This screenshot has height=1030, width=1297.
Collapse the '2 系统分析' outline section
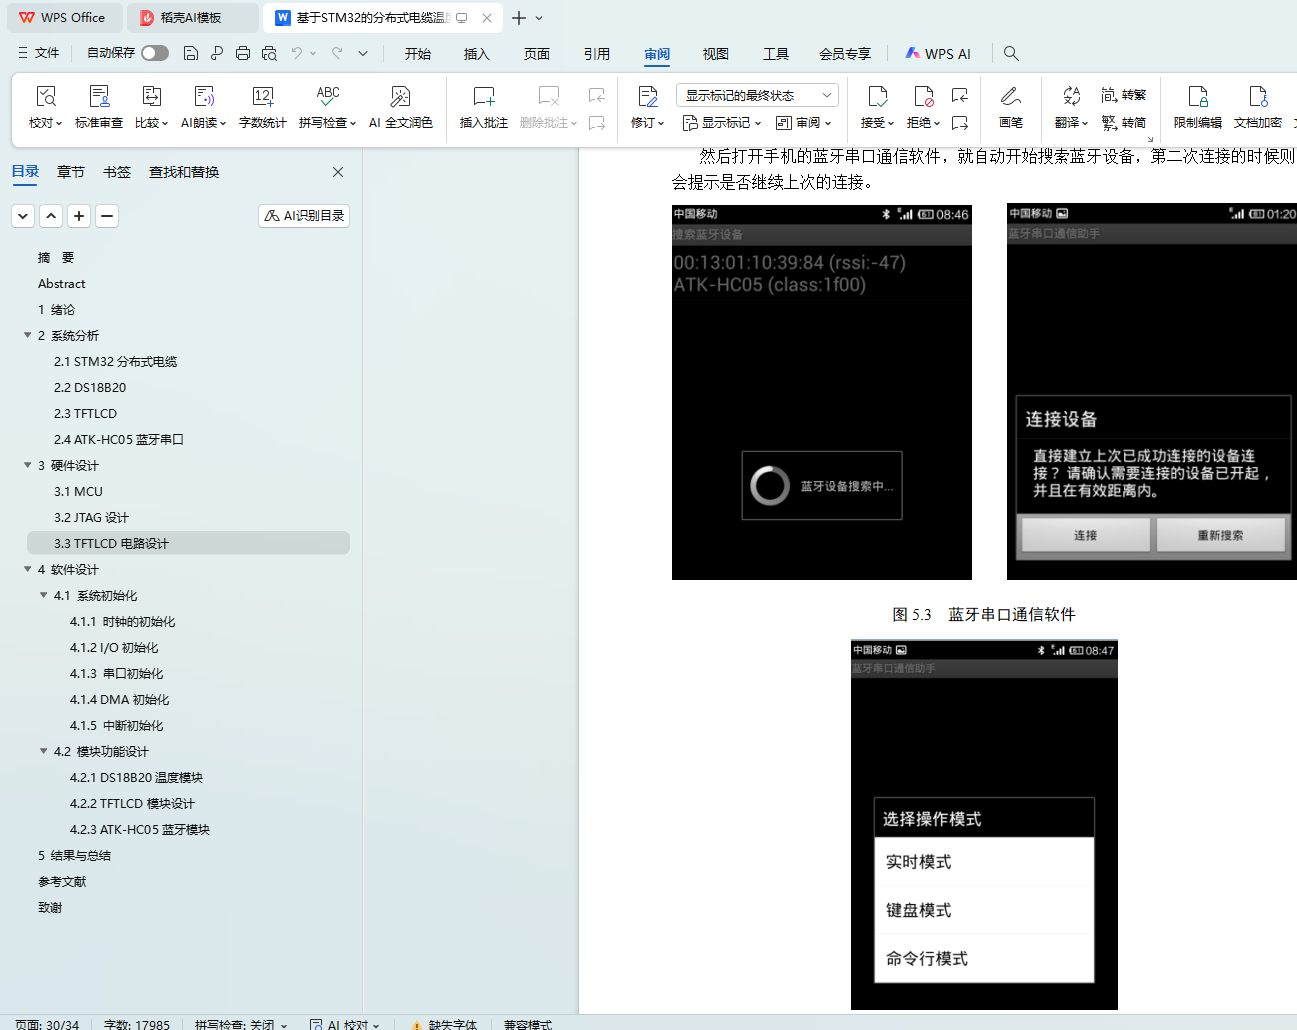tap(28, 335)
